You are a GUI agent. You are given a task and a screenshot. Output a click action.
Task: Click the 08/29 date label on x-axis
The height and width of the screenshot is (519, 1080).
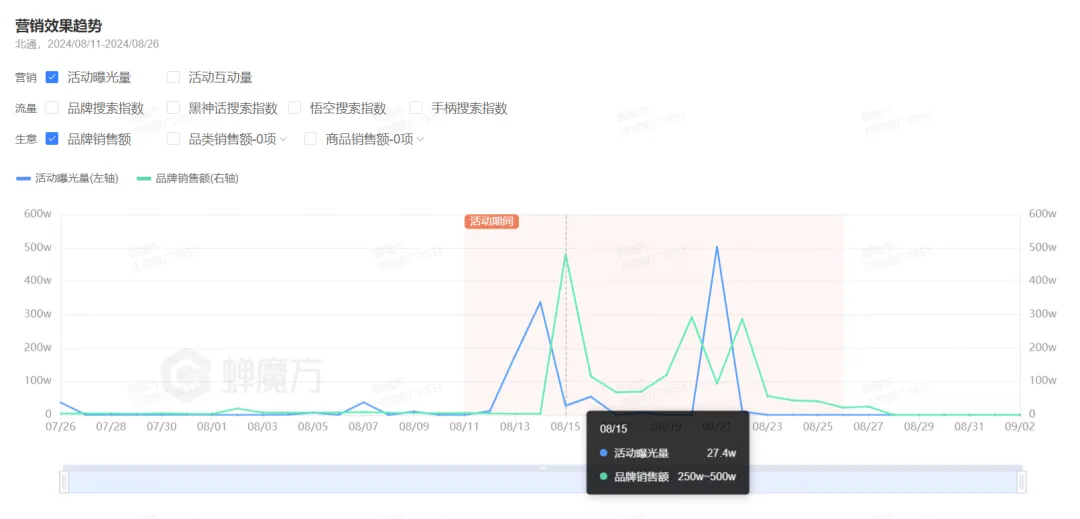(919, 427)
